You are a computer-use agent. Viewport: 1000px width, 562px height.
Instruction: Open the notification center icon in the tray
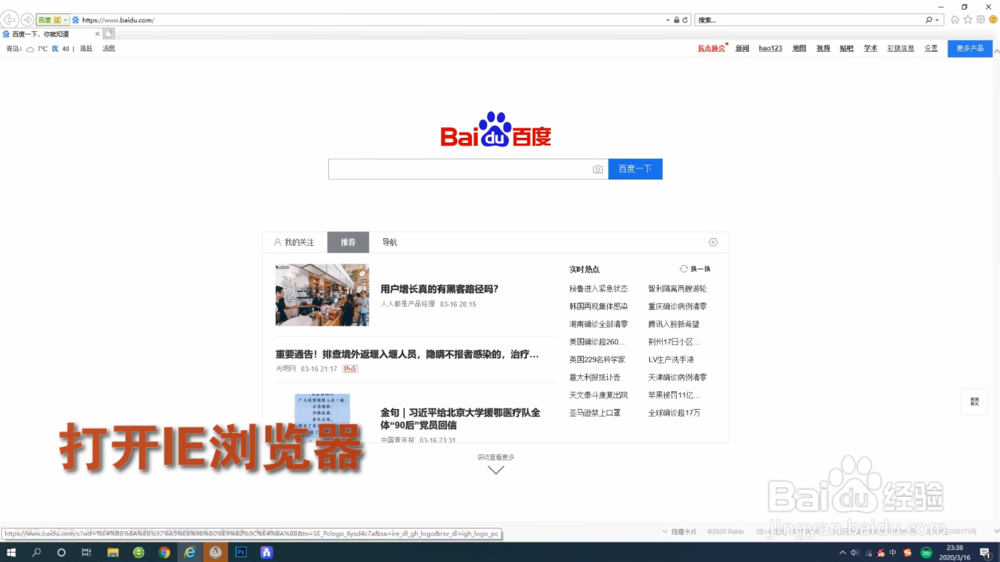click(985, 552)
